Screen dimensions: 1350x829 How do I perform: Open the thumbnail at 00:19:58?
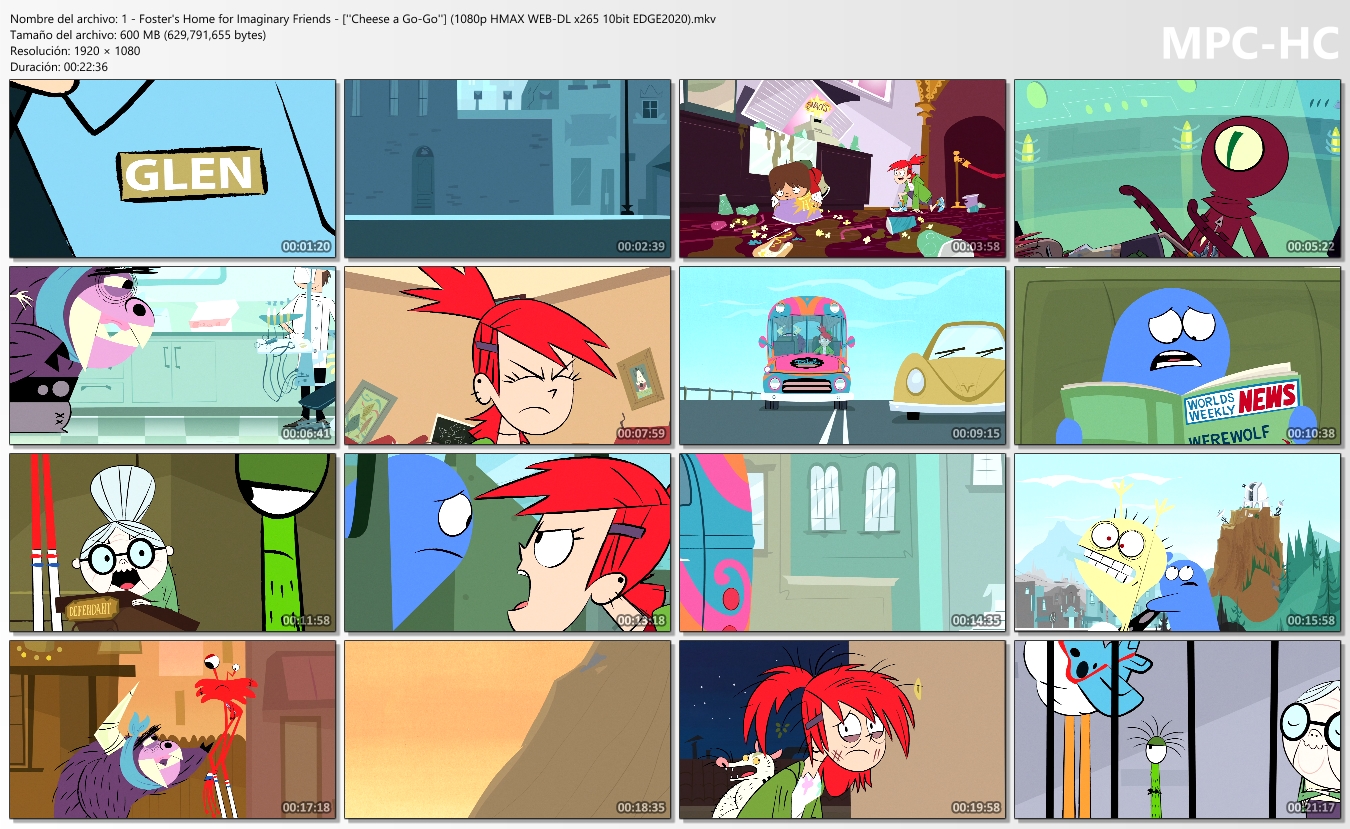[x=843, y=730]
